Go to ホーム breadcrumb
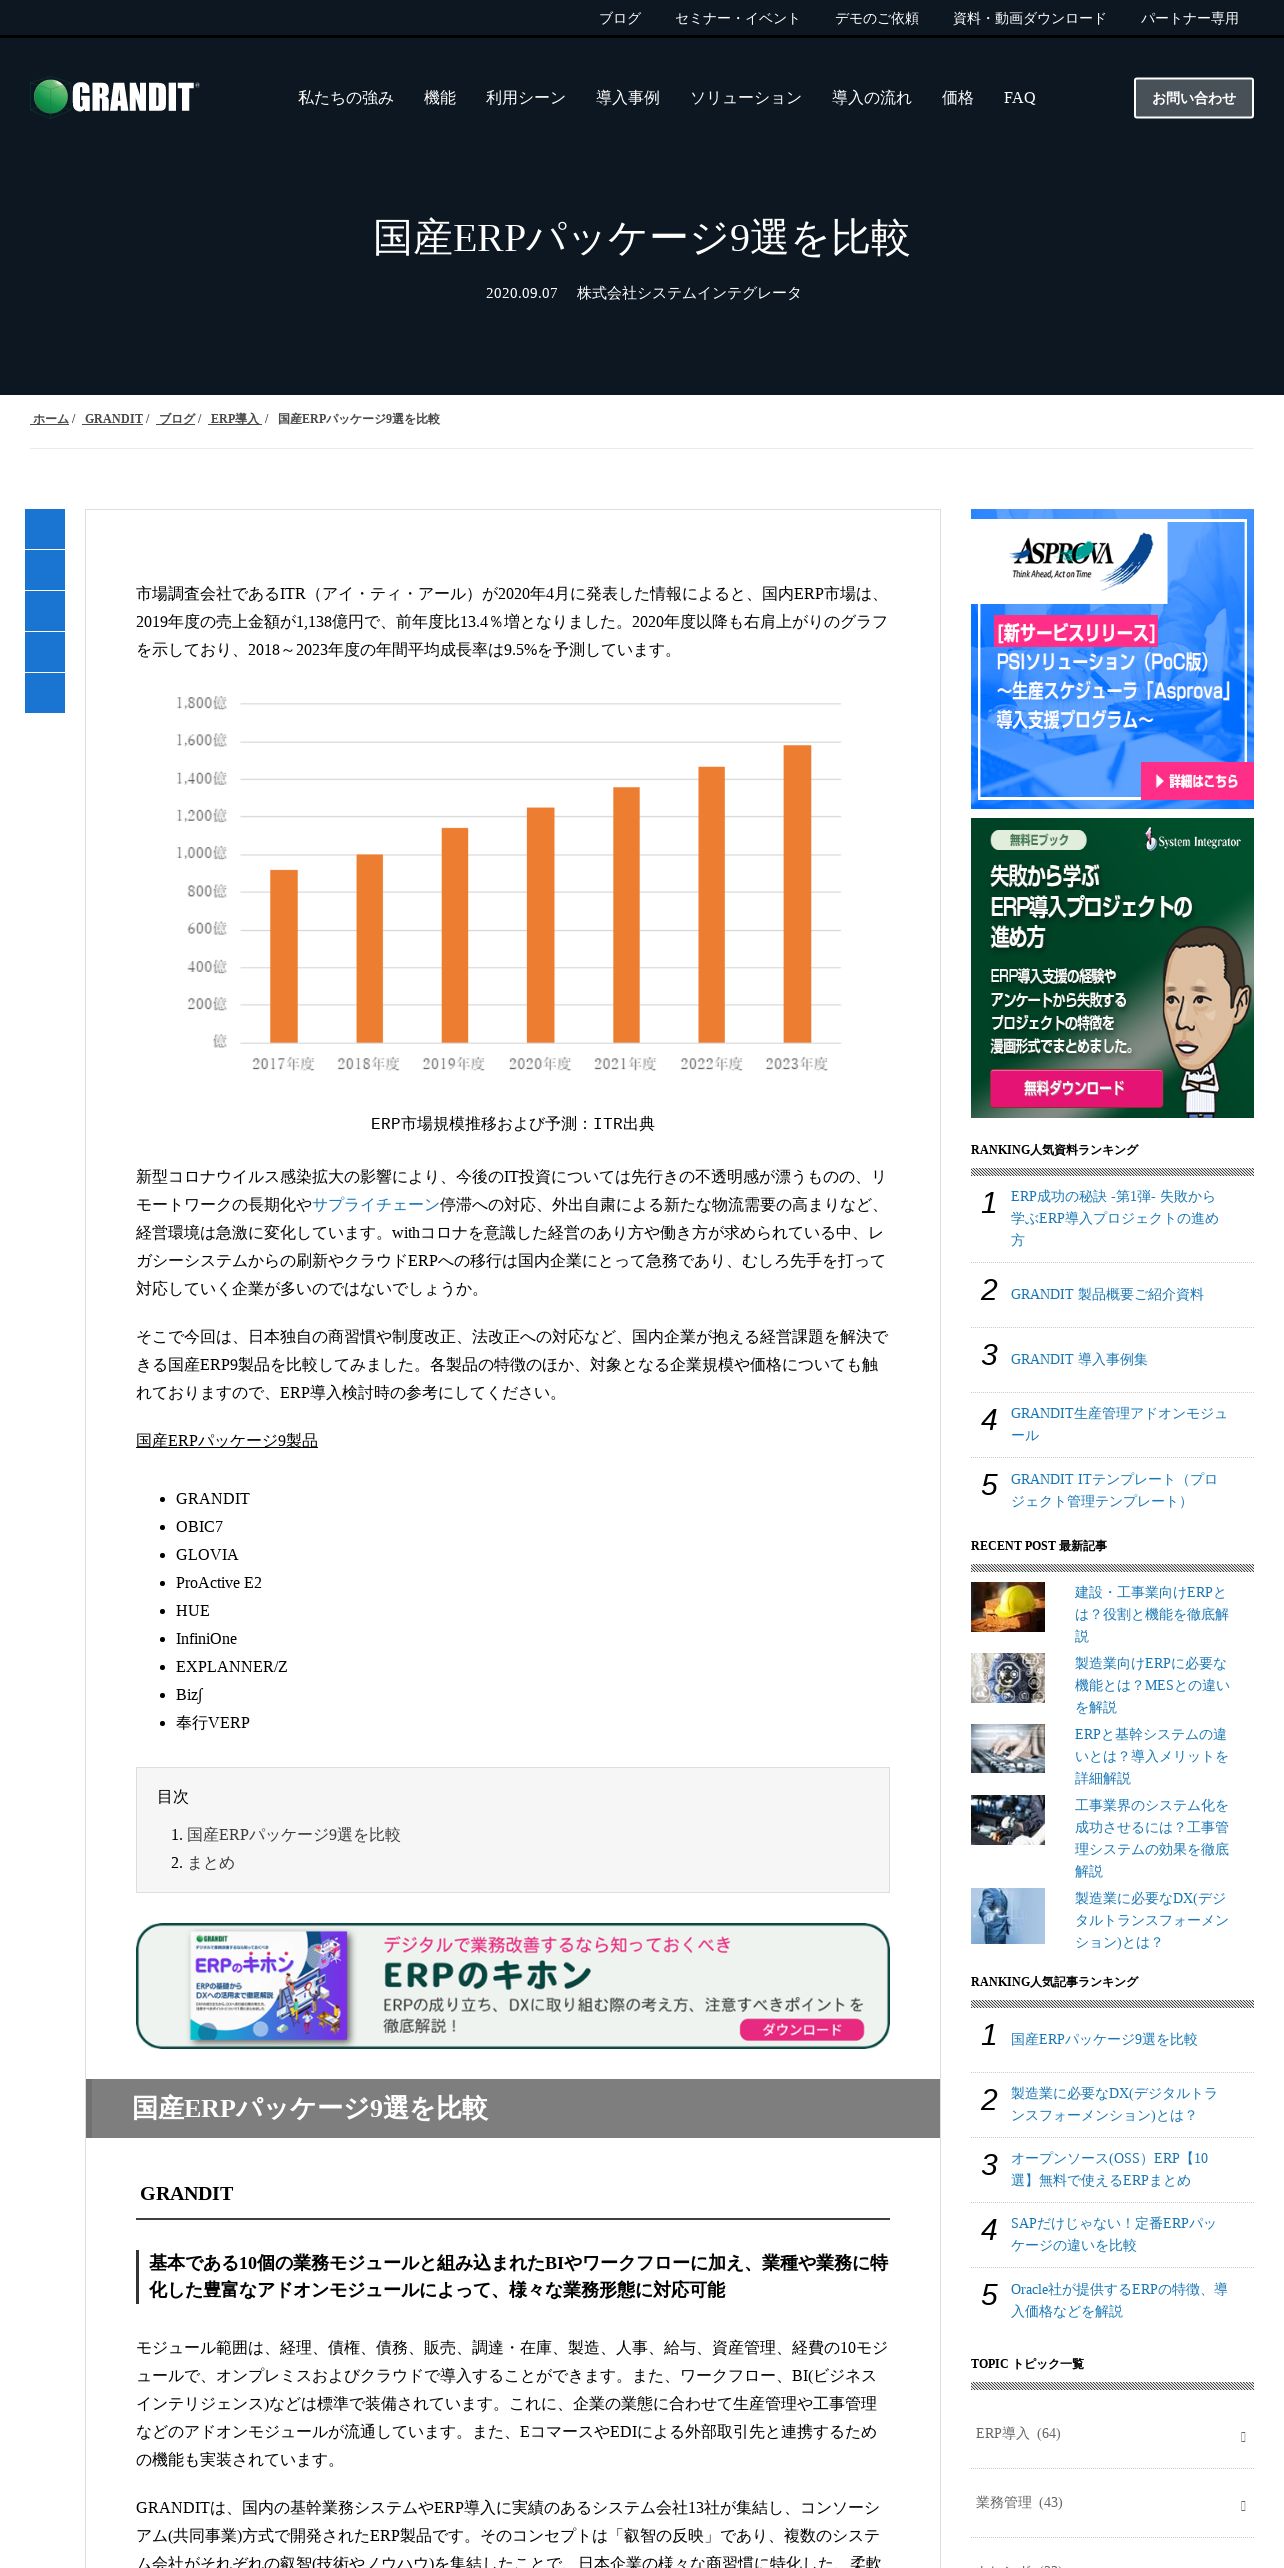This screenshot has width=1284, height=2568. coord(50,419)
